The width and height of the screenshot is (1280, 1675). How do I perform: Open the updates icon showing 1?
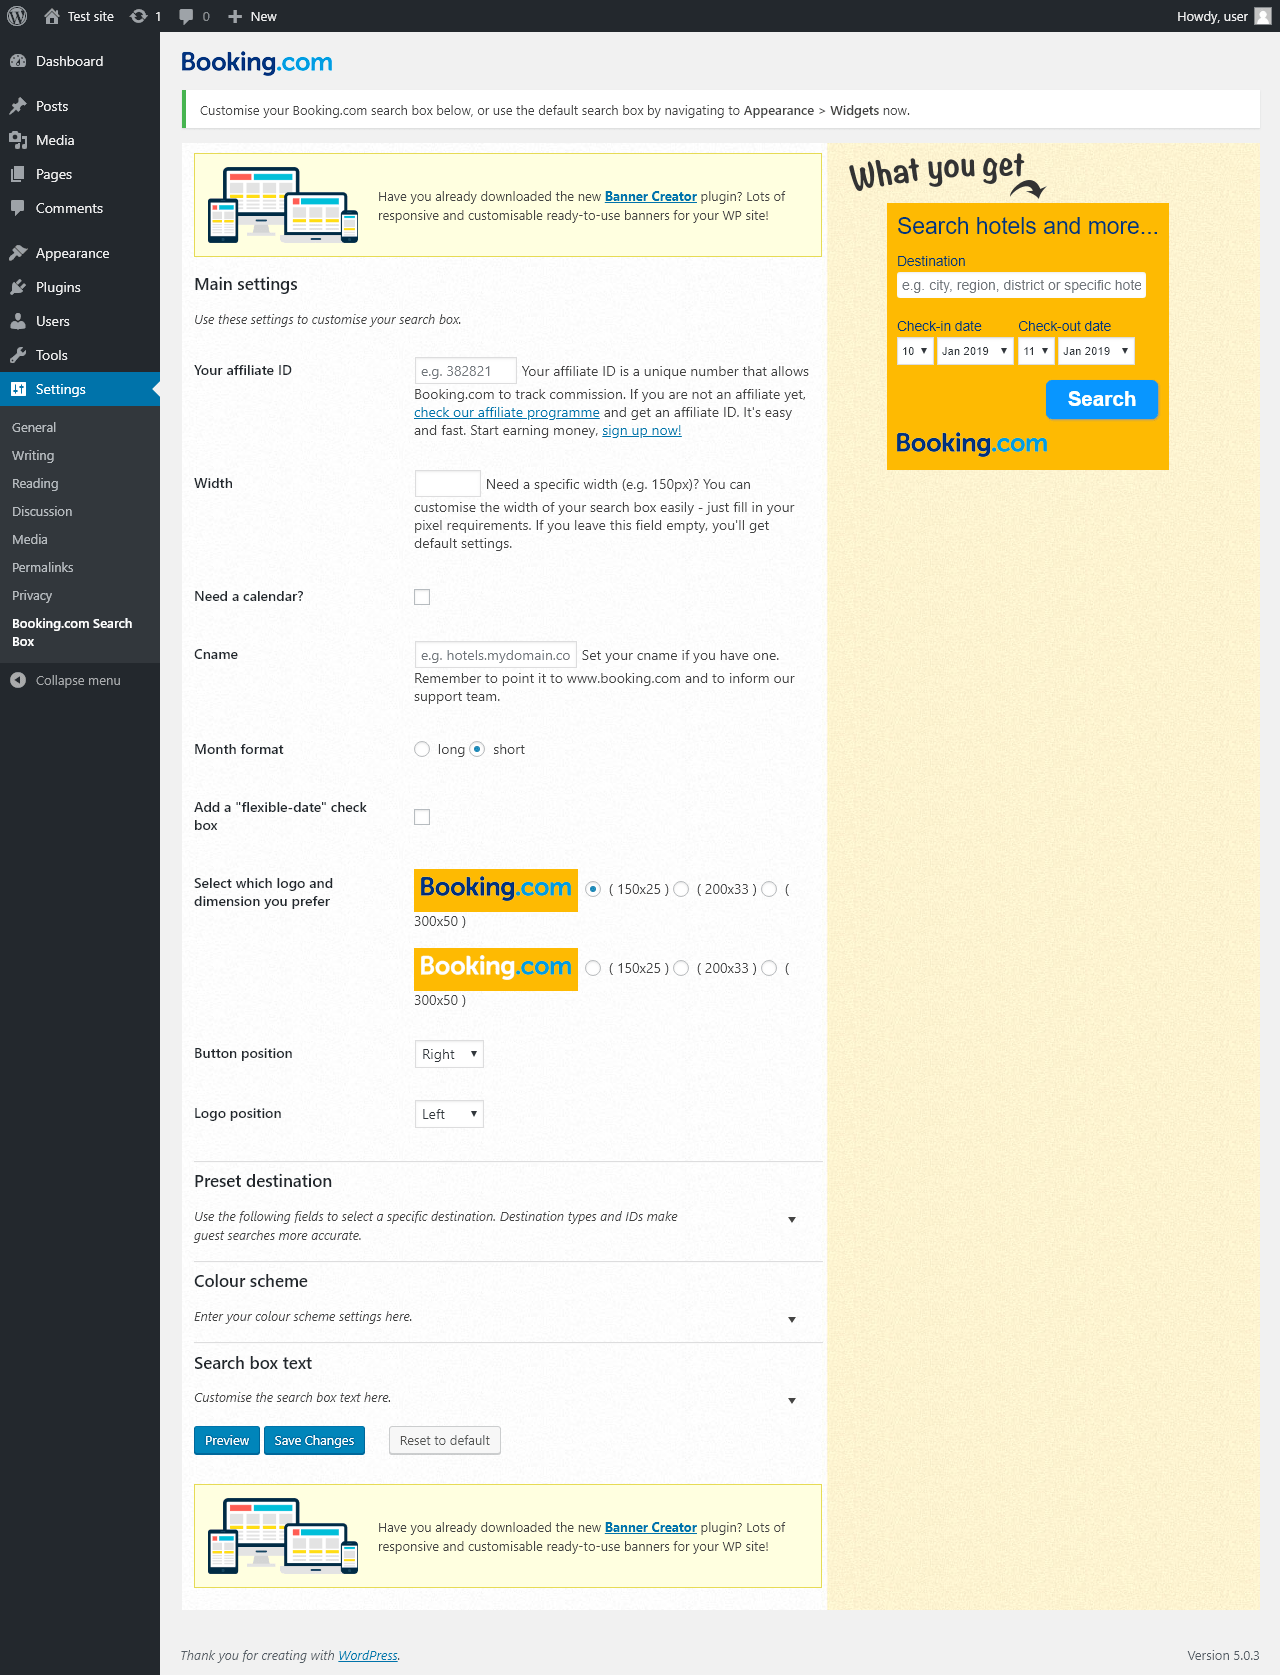pyautogui.click(x=139, y=16)
